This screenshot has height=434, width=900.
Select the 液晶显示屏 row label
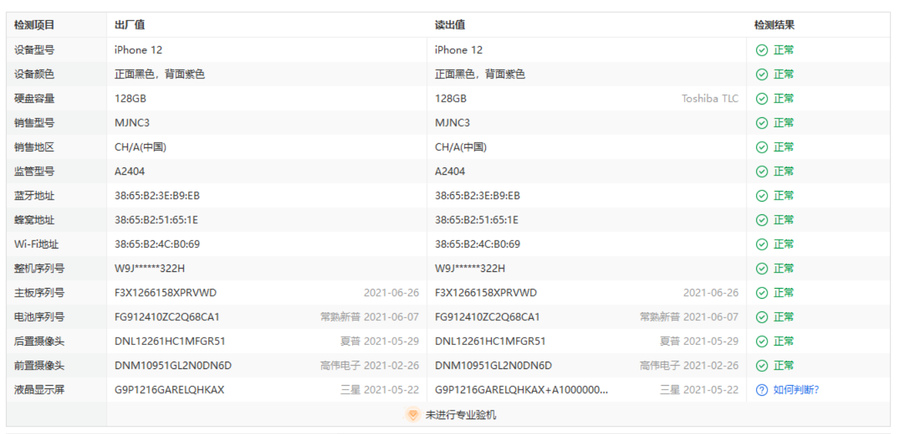40,390
